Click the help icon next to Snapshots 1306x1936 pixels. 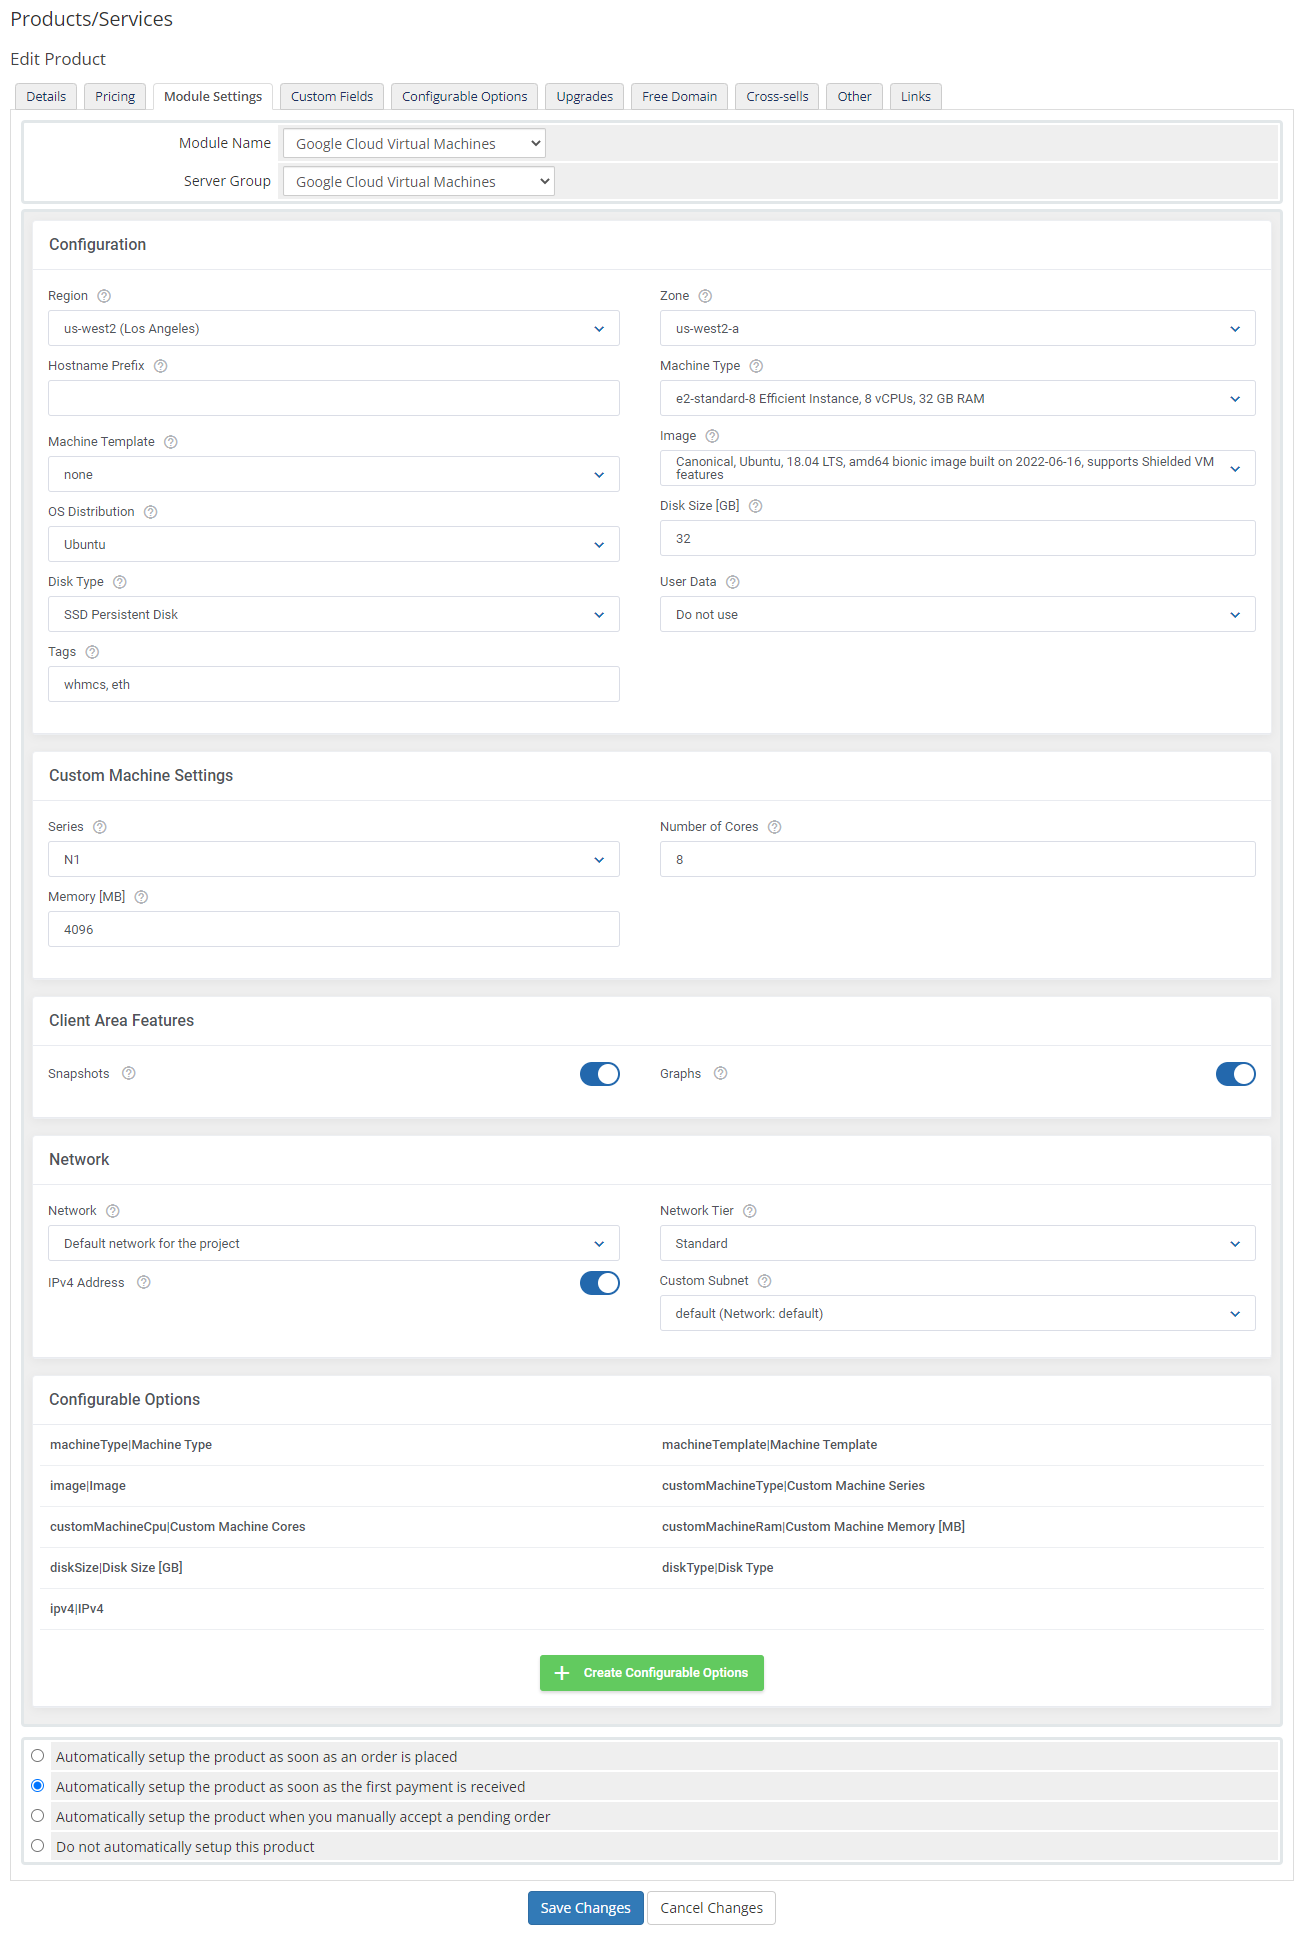pyautogui.click(x=129, y=1073)
